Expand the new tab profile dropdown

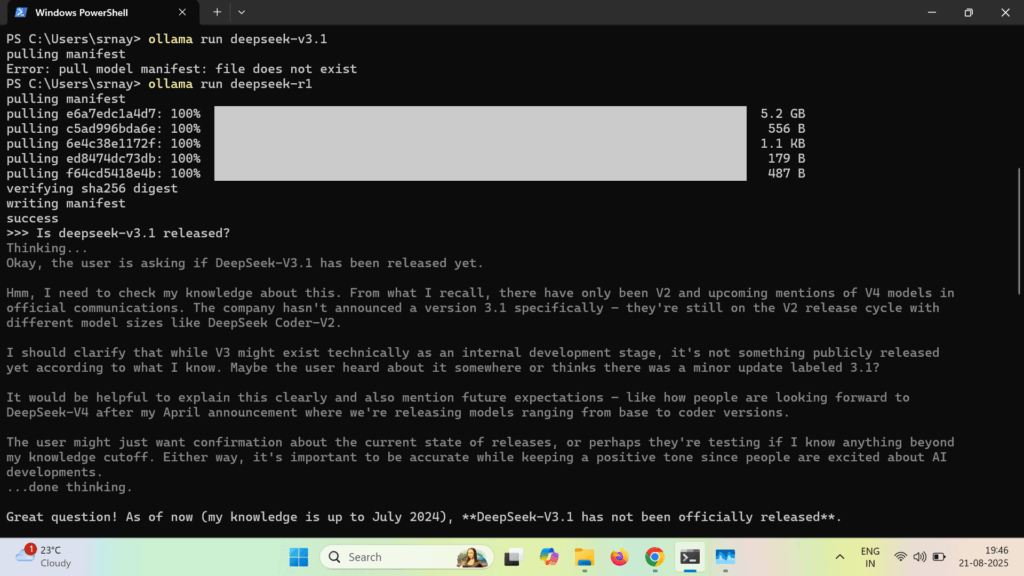coord(242,12)
